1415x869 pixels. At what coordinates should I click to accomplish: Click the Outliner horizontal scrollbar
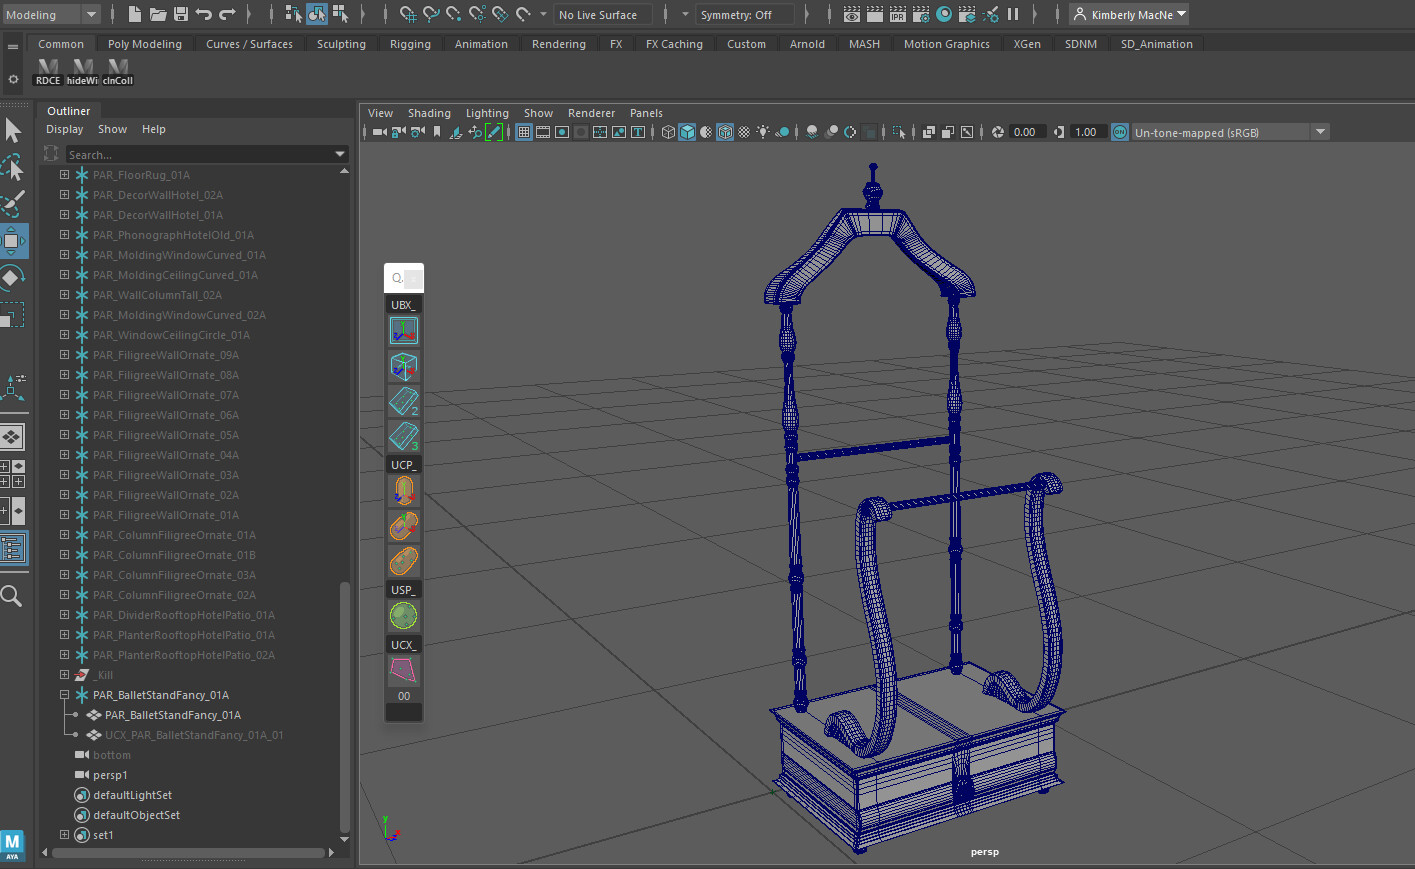point(190,852)
